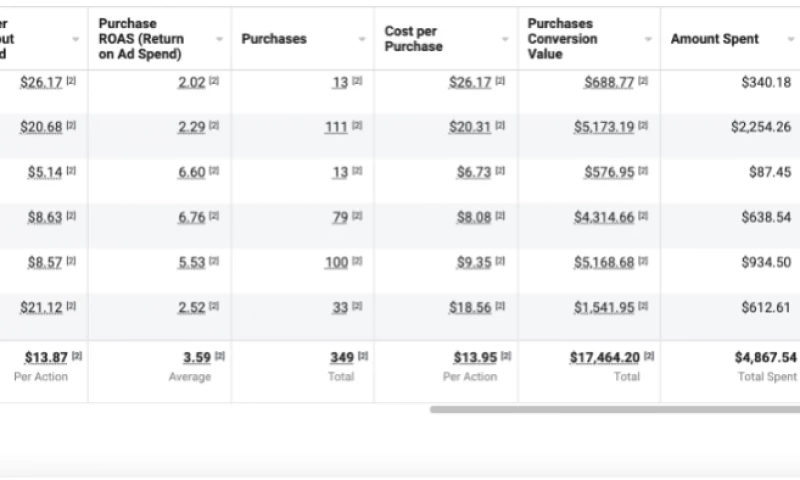Sort by Purchases column header

click(274, 39)
